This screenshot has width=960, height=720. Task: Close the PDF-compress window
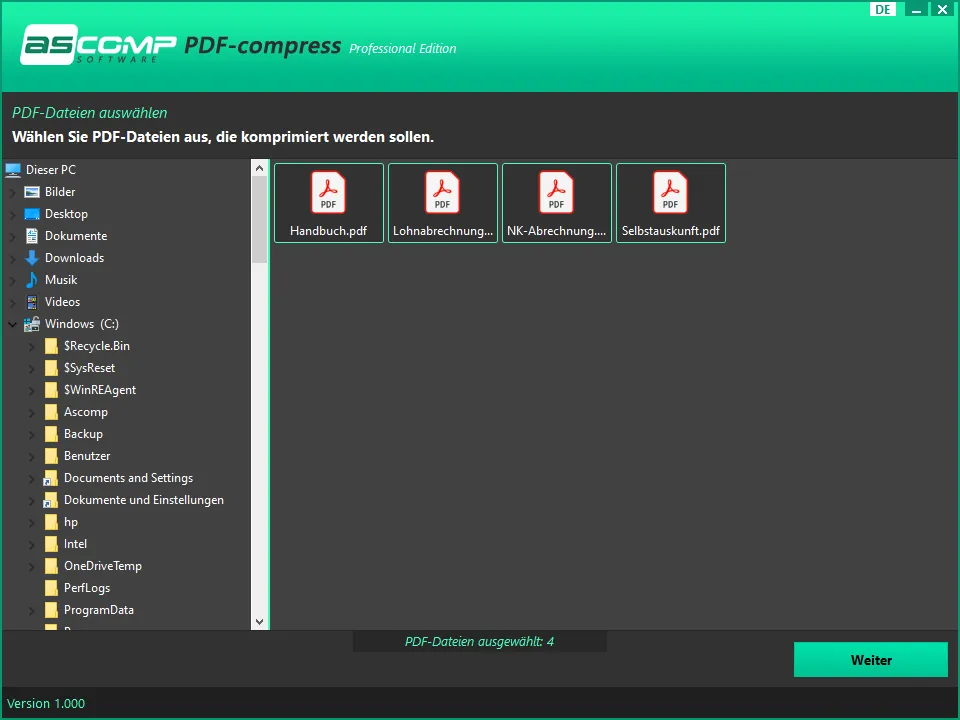tap(943, 9)
